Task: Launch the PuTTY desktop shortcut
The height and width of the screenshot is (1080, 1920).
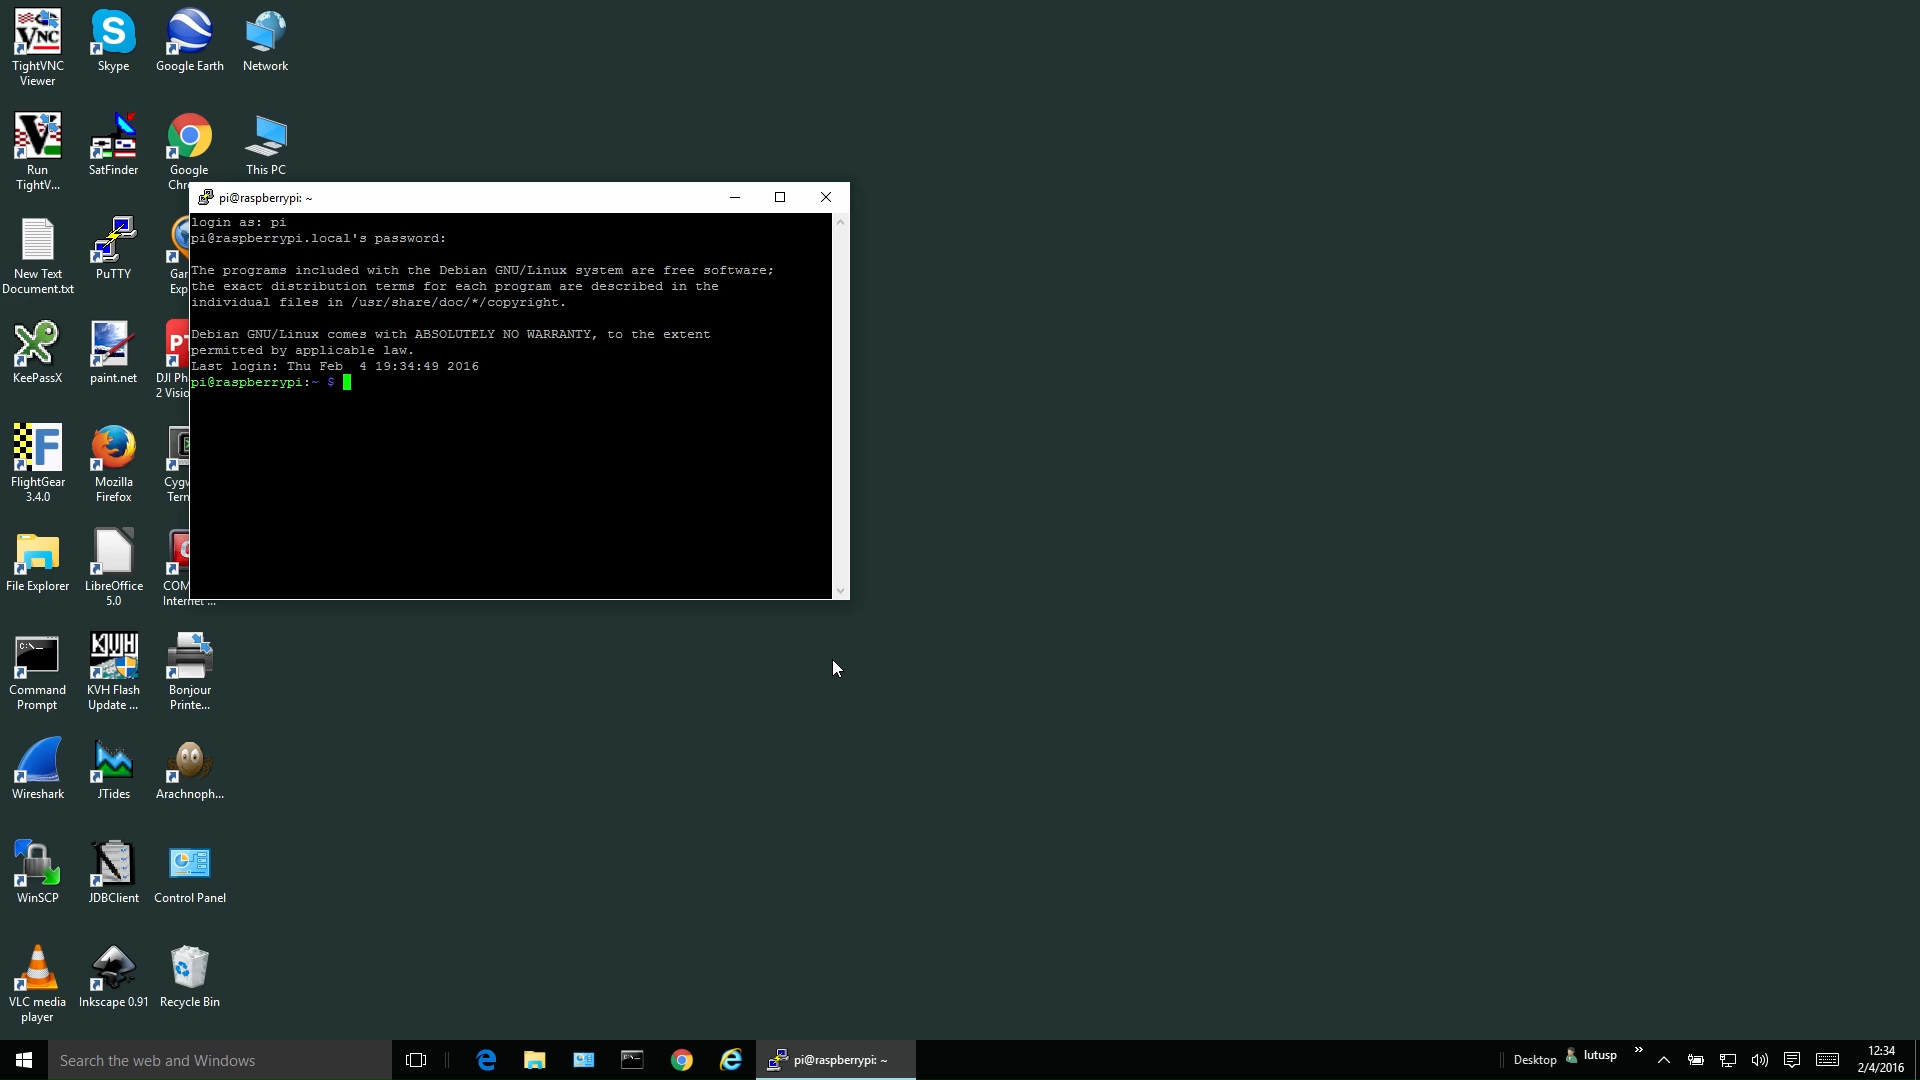Action: click(x=114, y=242)
